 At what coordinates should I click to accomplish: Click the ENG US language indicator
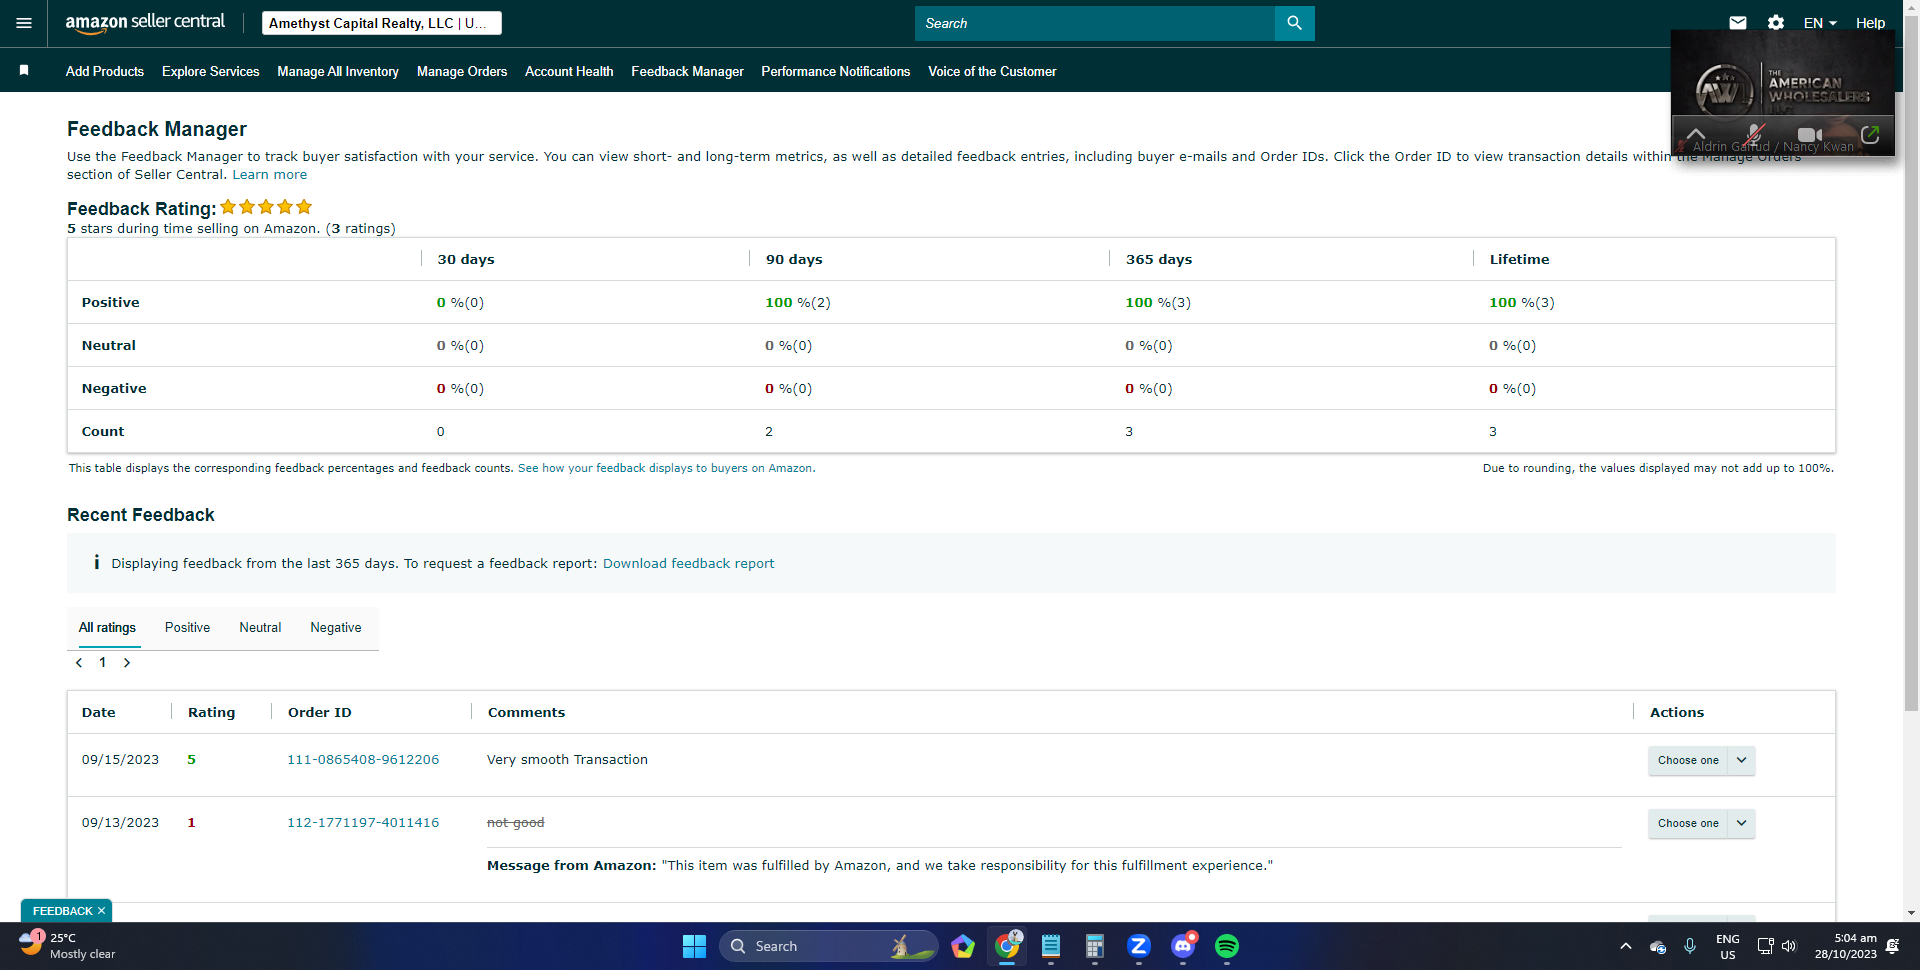(1727, 946)
